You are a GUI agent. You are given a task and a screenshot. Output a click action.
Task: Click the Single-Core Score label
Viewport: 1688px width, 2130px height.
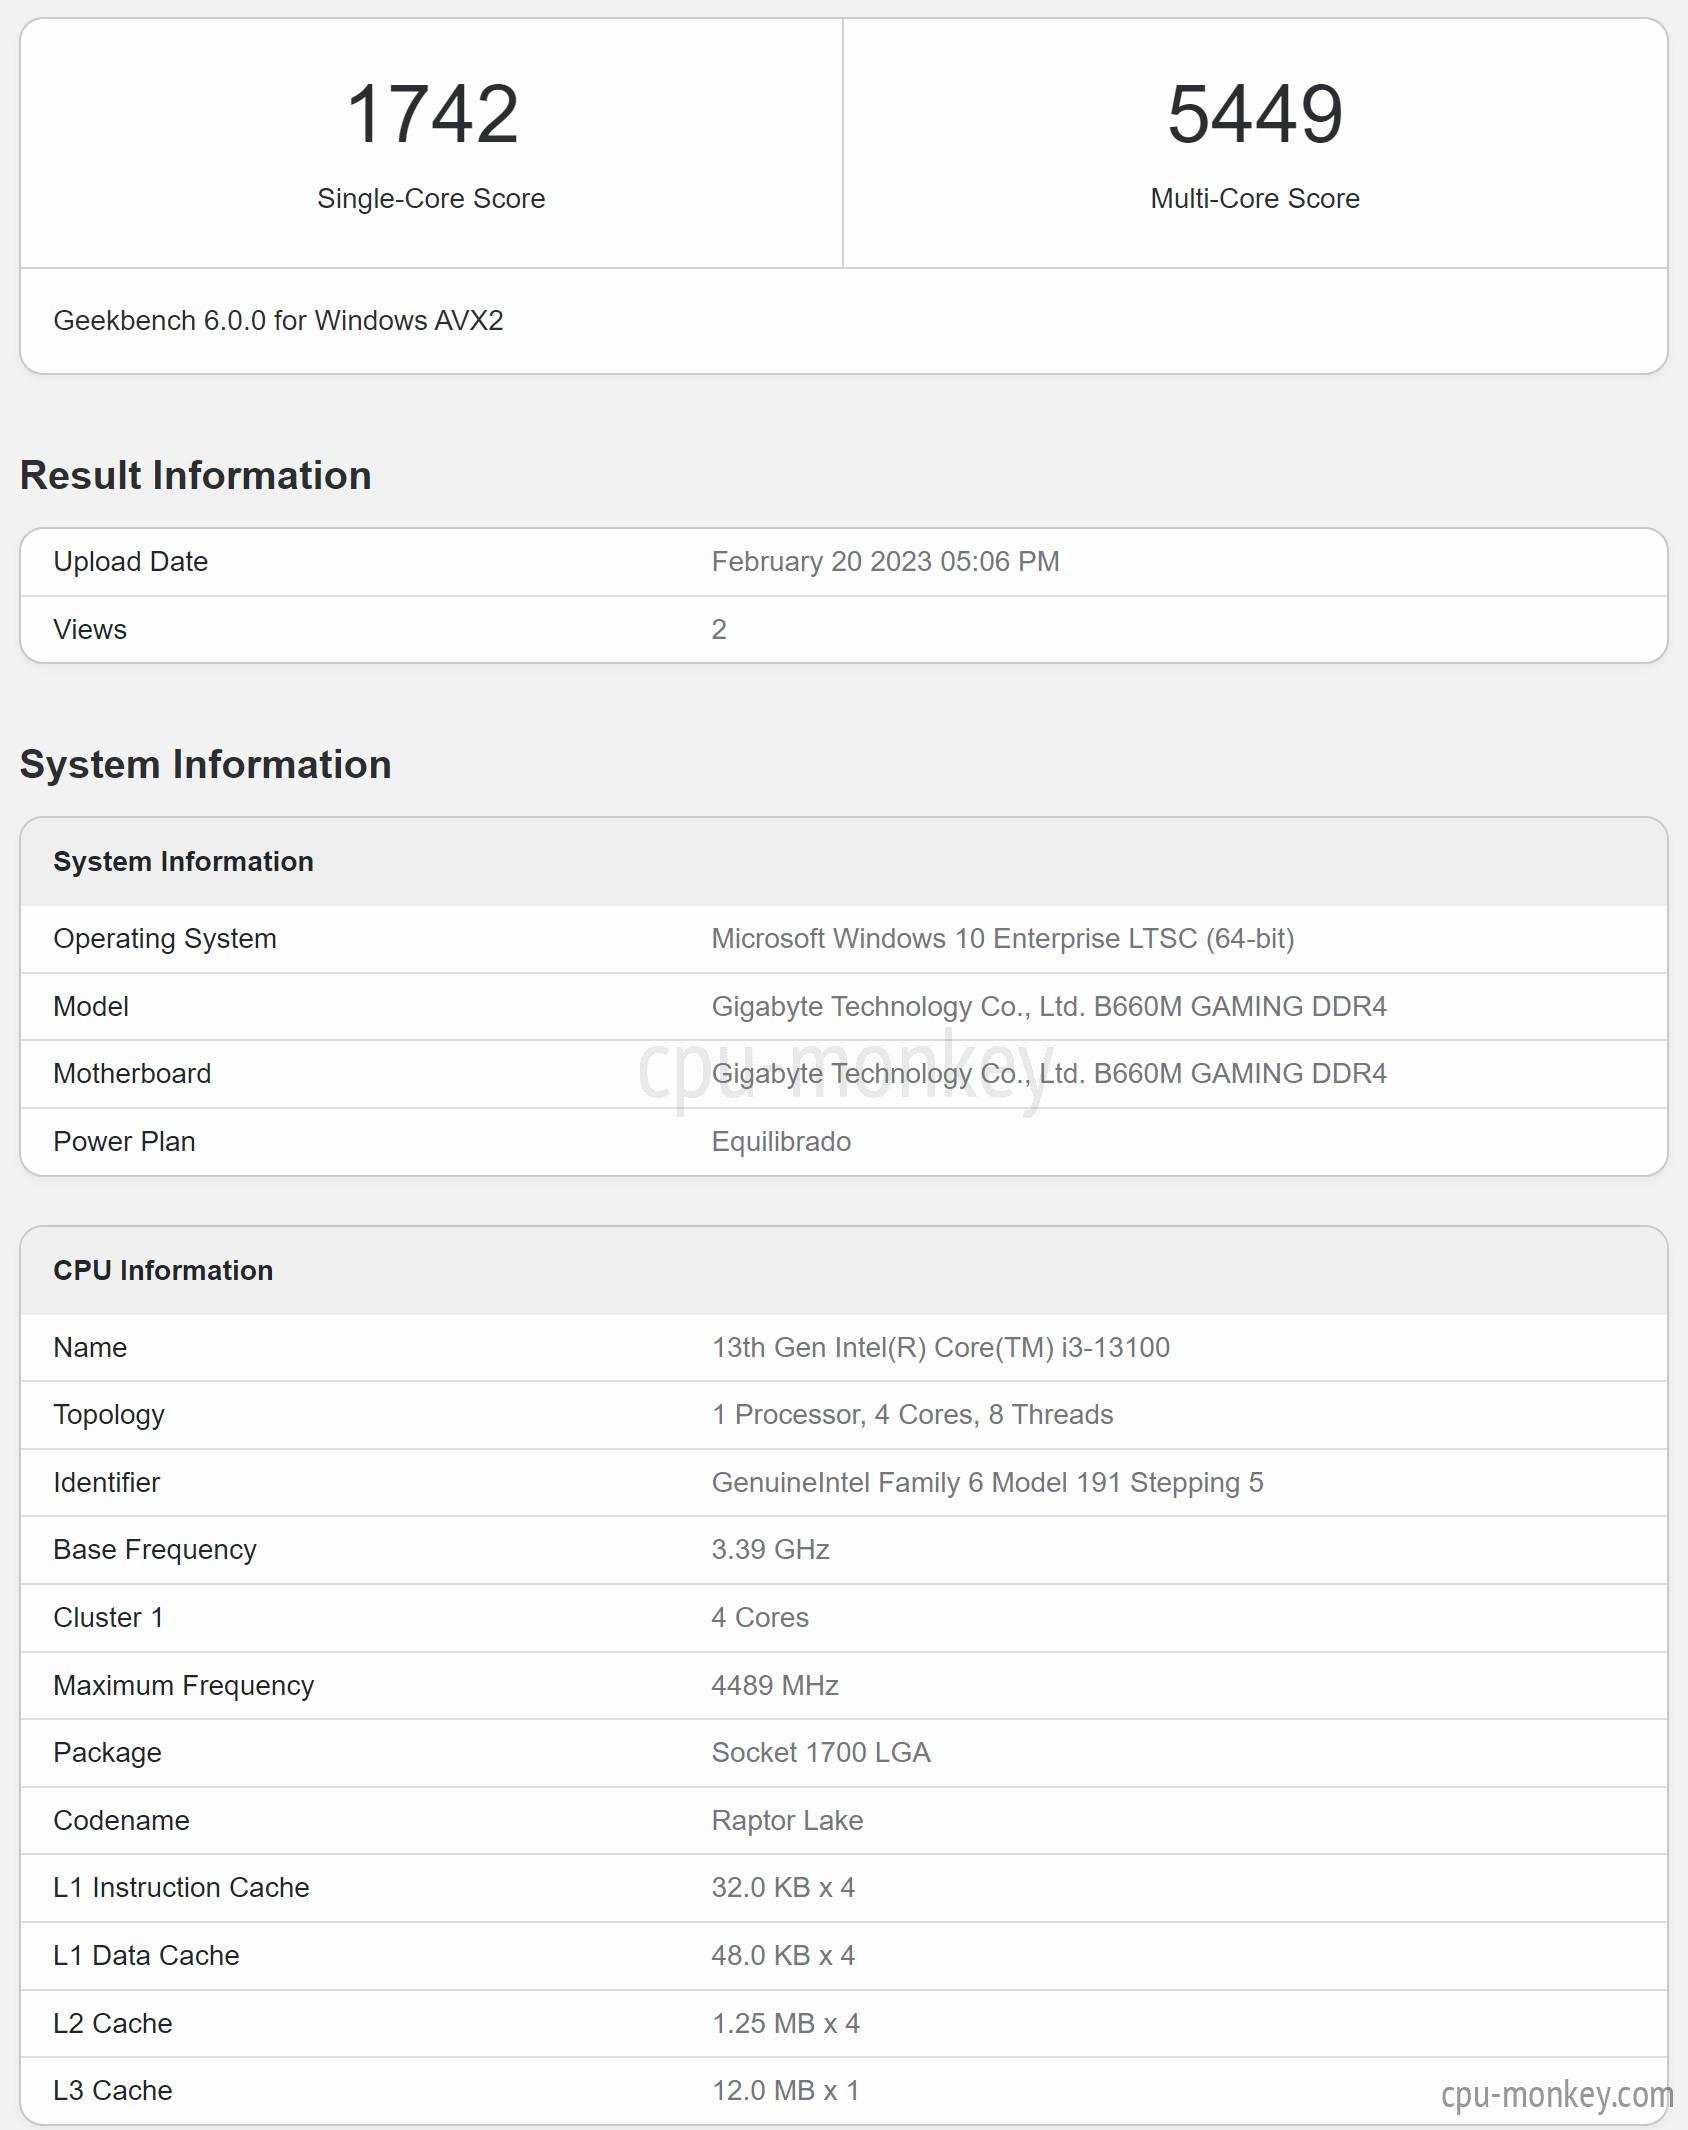click(431, 198)
